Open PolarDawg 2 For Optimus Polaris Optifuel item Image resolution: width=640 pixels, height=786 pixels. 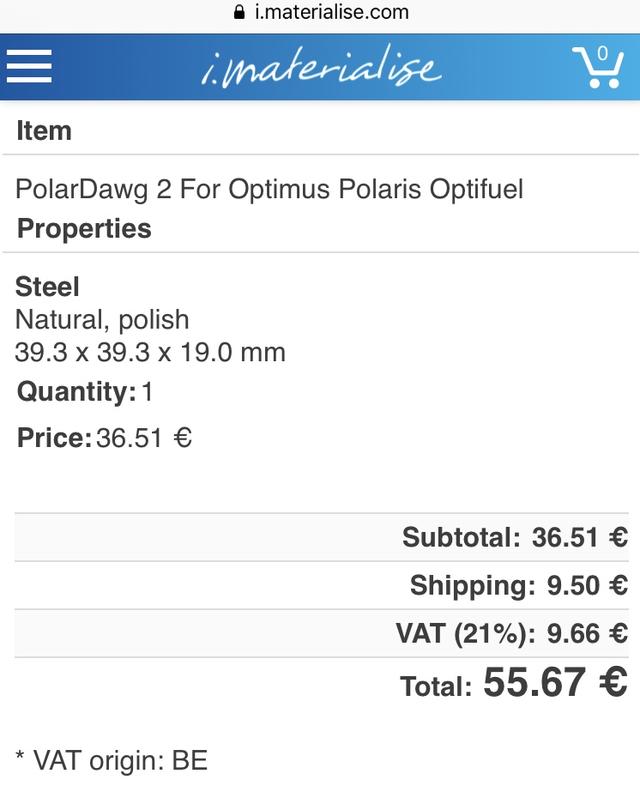click(x=269, y=189)
